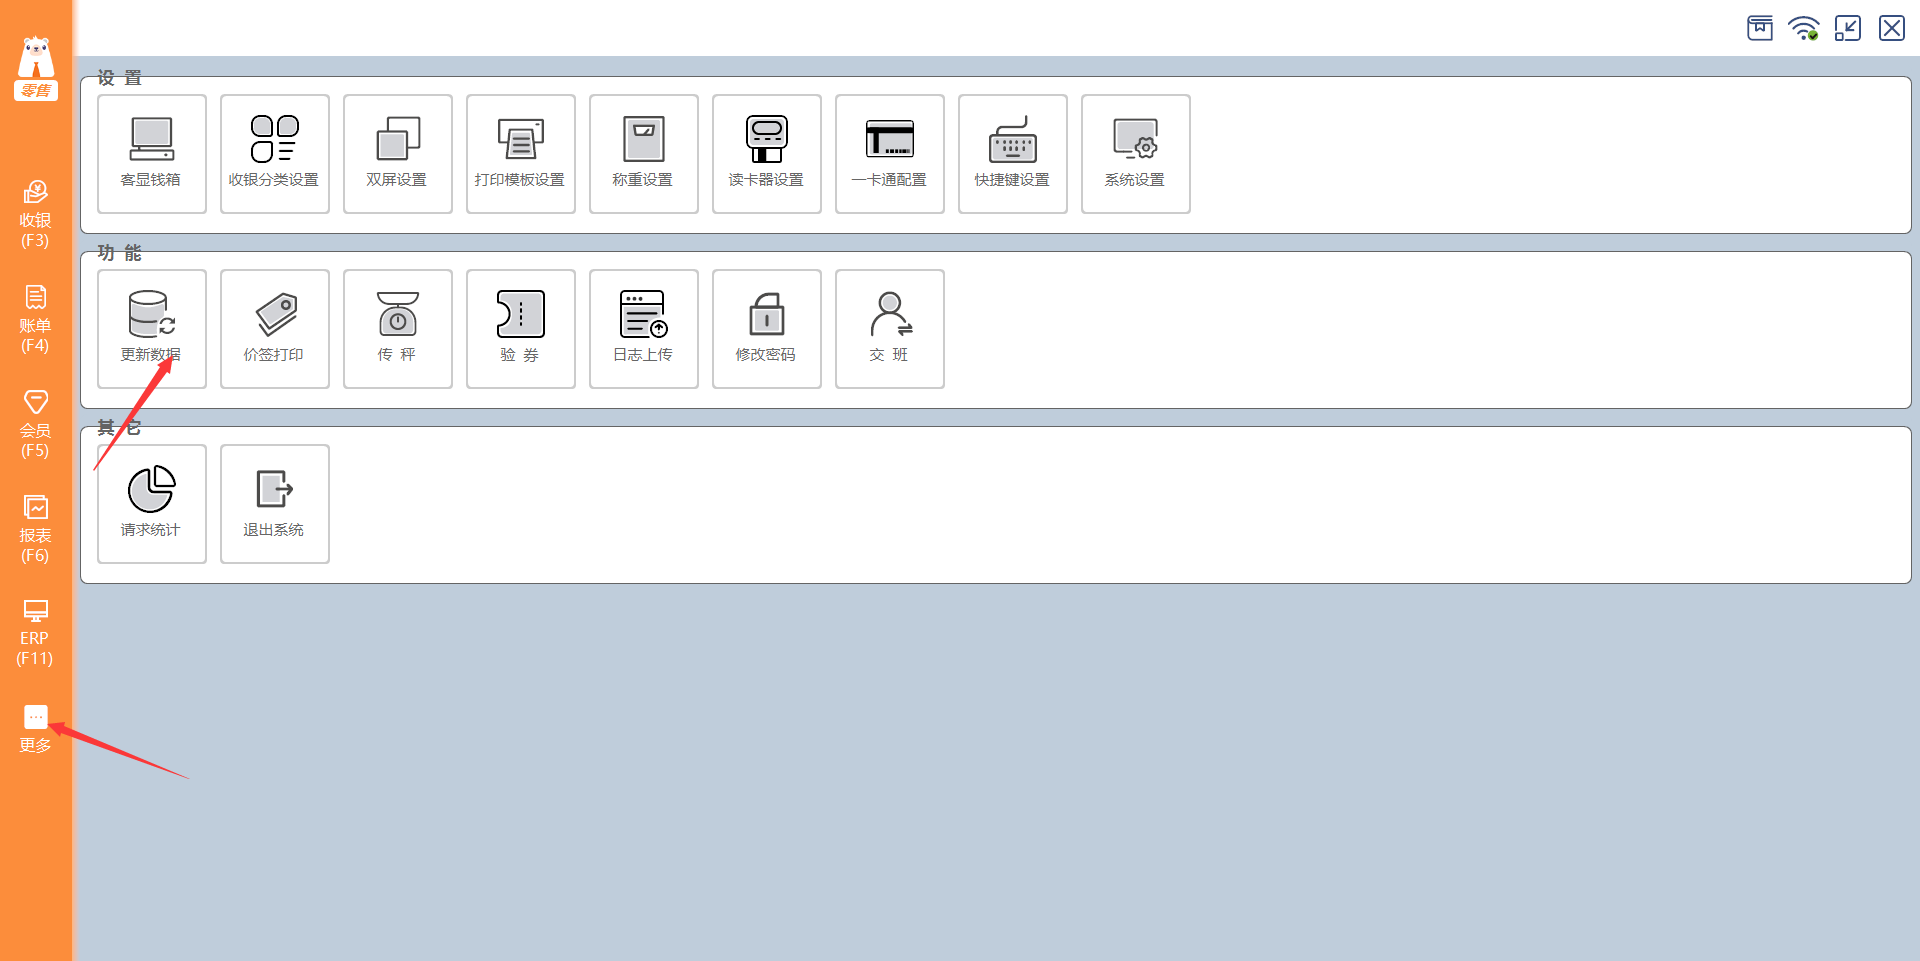1920x961 pixels.
Task: Open 修改密码 change password
Action: [767, 329]
